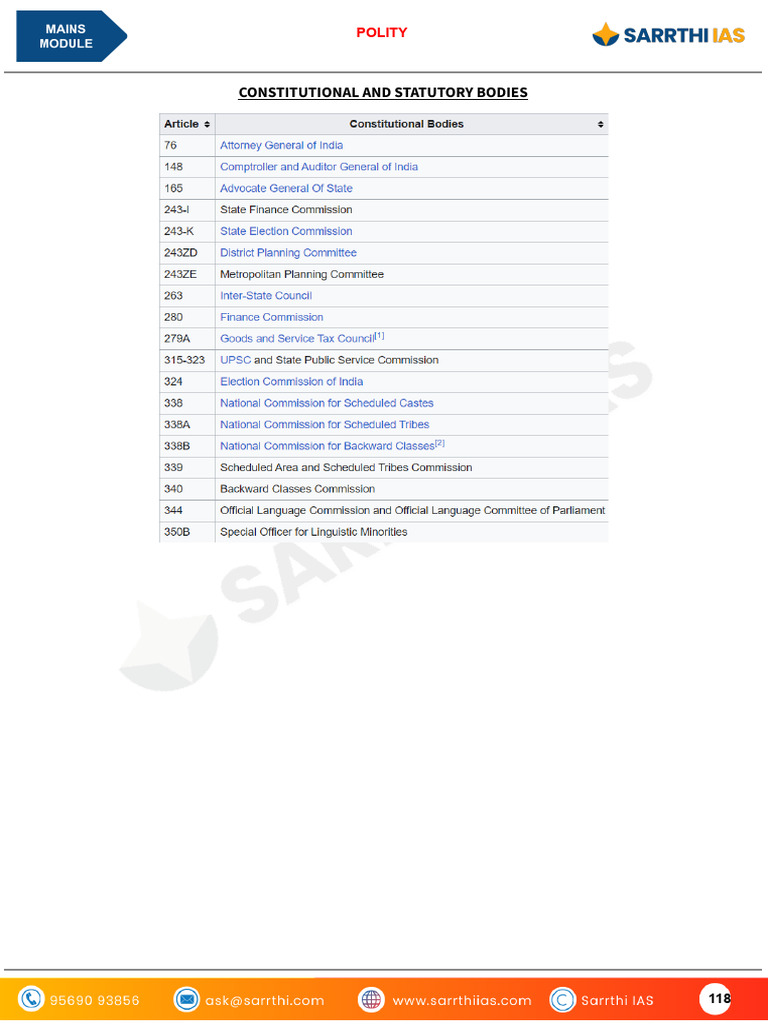Click Special Officer for Linguistic Minorities text
This screenshot has width=768, height=1024.
point(313,532)
